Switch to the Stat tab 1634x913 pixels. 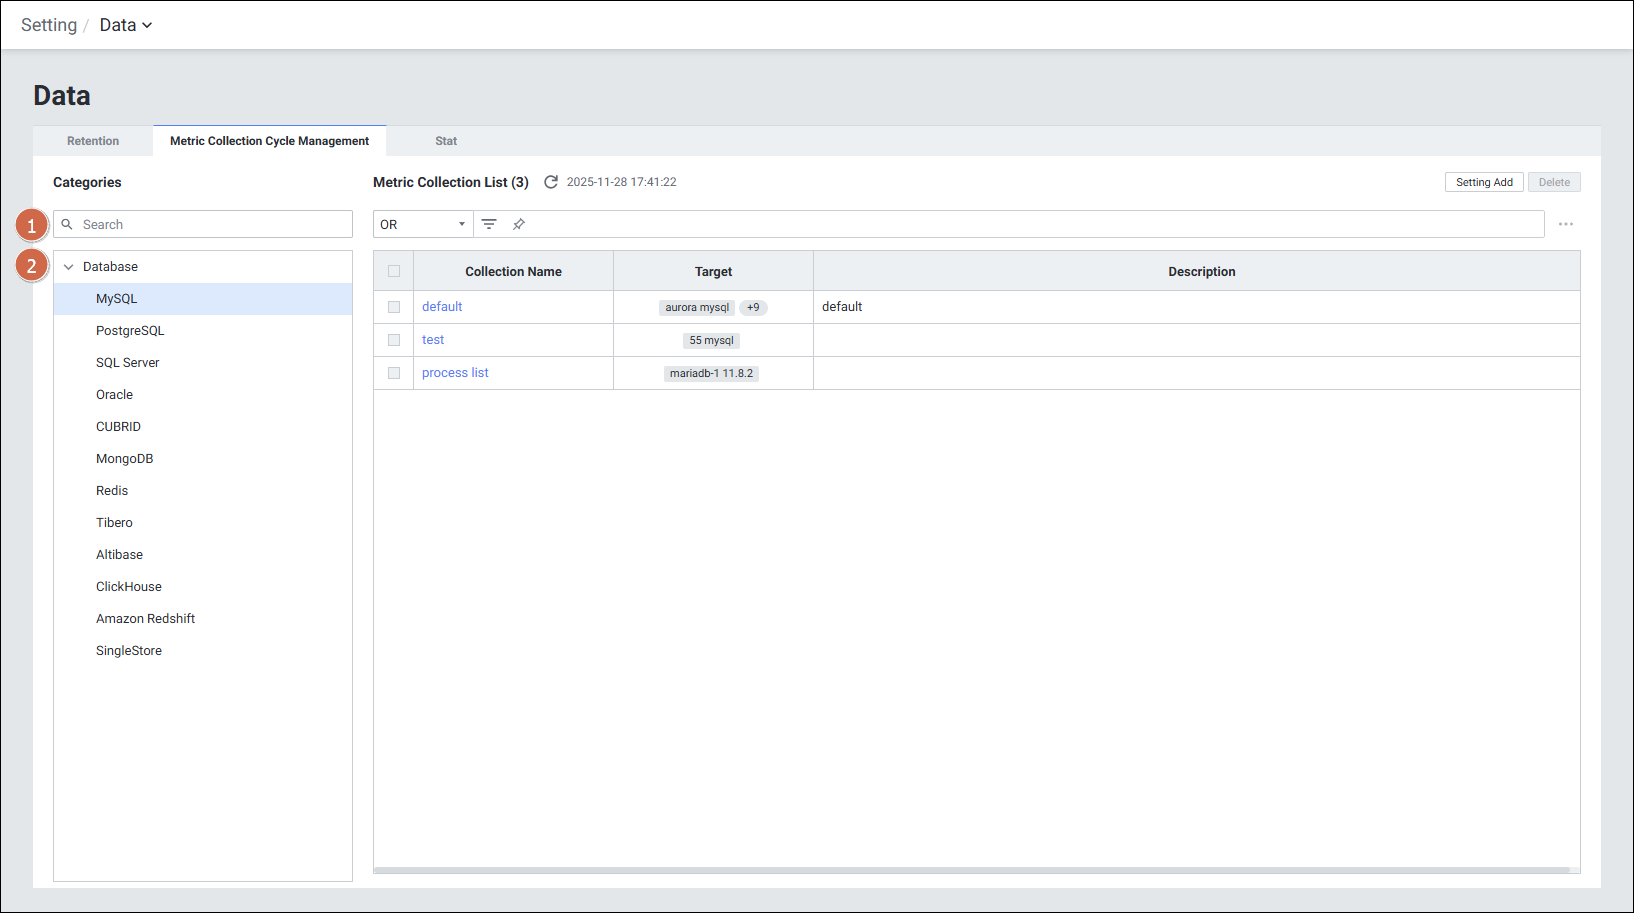446,141
